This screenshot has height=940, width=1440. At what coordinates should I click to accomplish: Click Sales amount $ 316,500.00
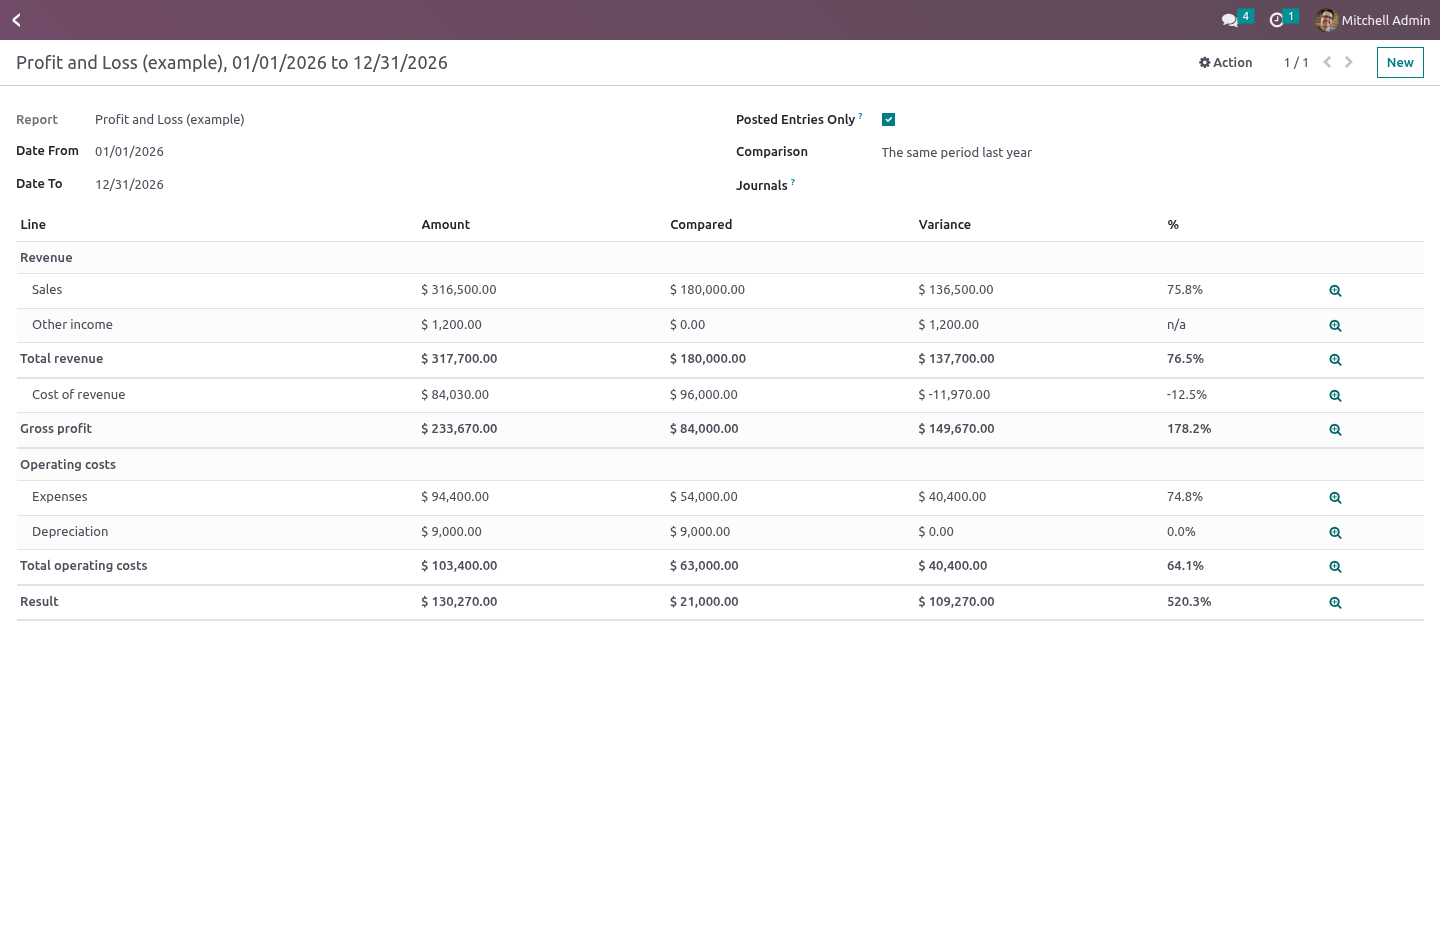[459, 290]
